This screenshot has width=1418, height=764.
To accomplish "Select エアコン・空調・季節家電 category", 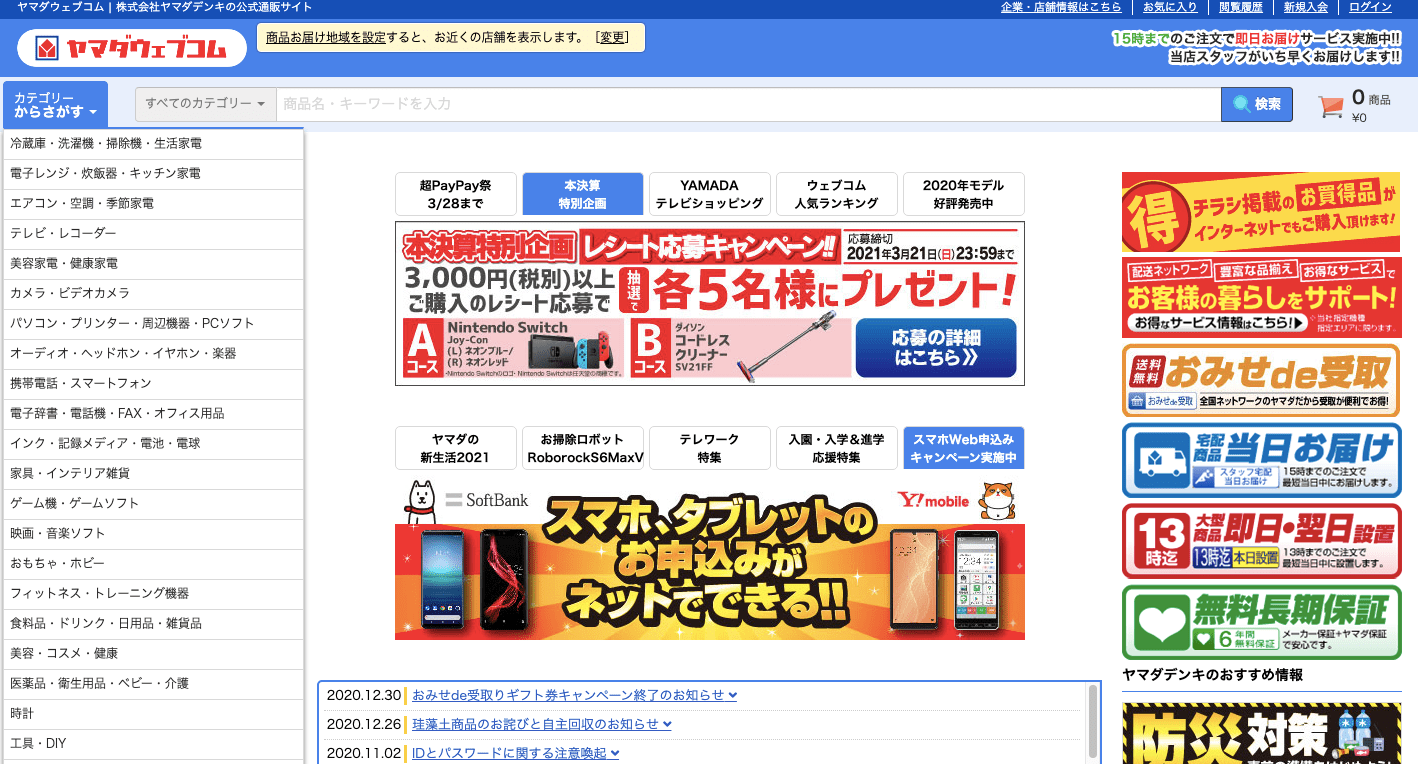I will [154, 204].
